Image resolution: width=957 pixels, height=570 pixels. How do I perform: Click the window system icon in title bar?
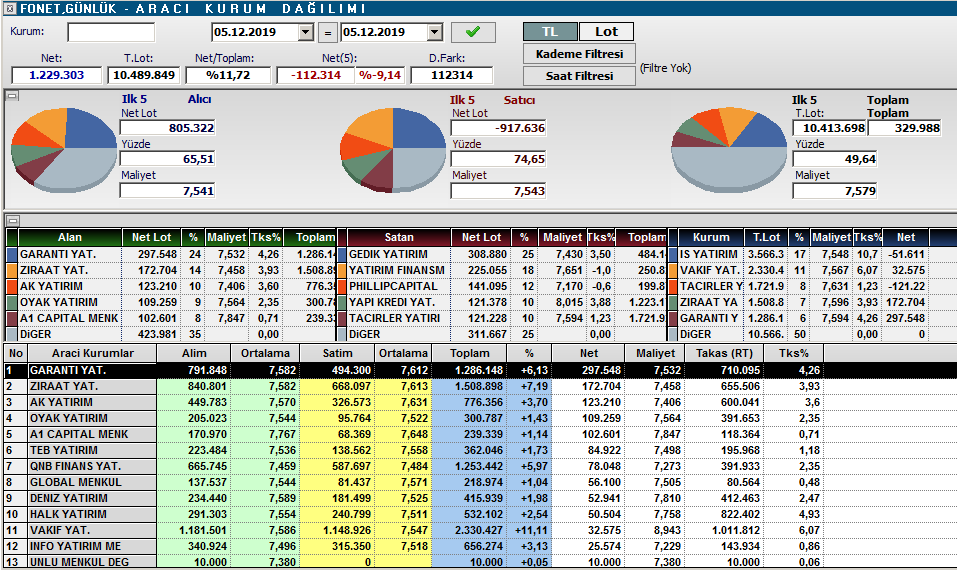tap(10, 9)
